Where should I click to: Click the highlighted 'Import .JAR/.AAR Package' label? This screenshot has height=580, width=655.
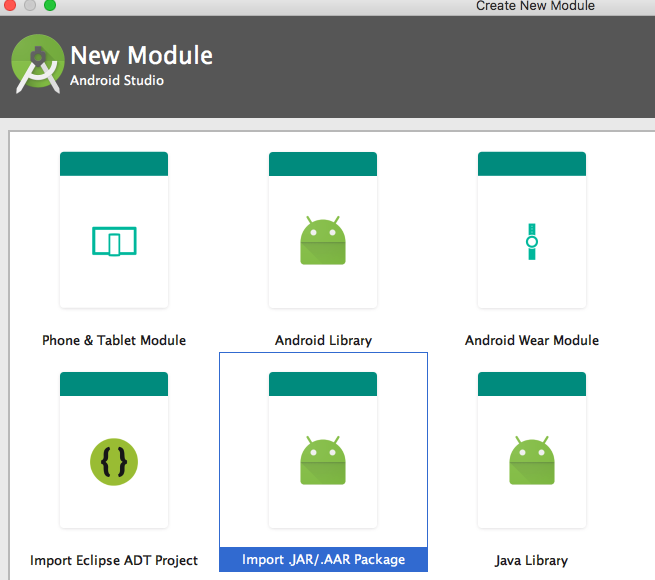pos(323,559)
